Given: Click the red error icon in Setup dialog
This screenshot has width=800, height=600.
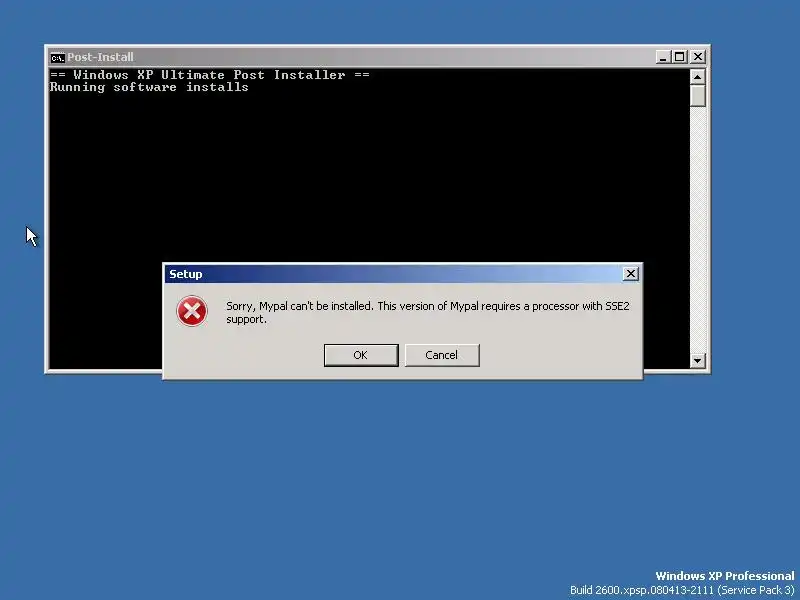Looking at the screenshot, I should click(x=192, y=311).
